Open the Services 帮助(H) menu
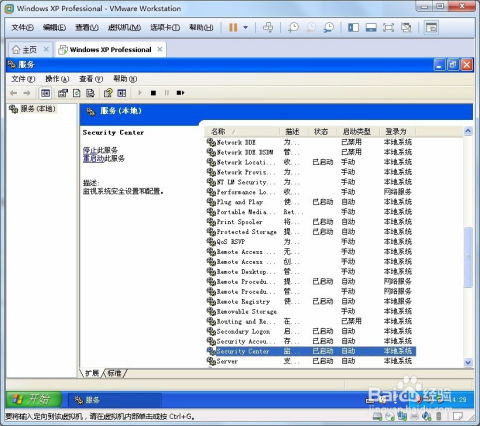Viewport: 480px width, 426px height. [x=125, y=79]
